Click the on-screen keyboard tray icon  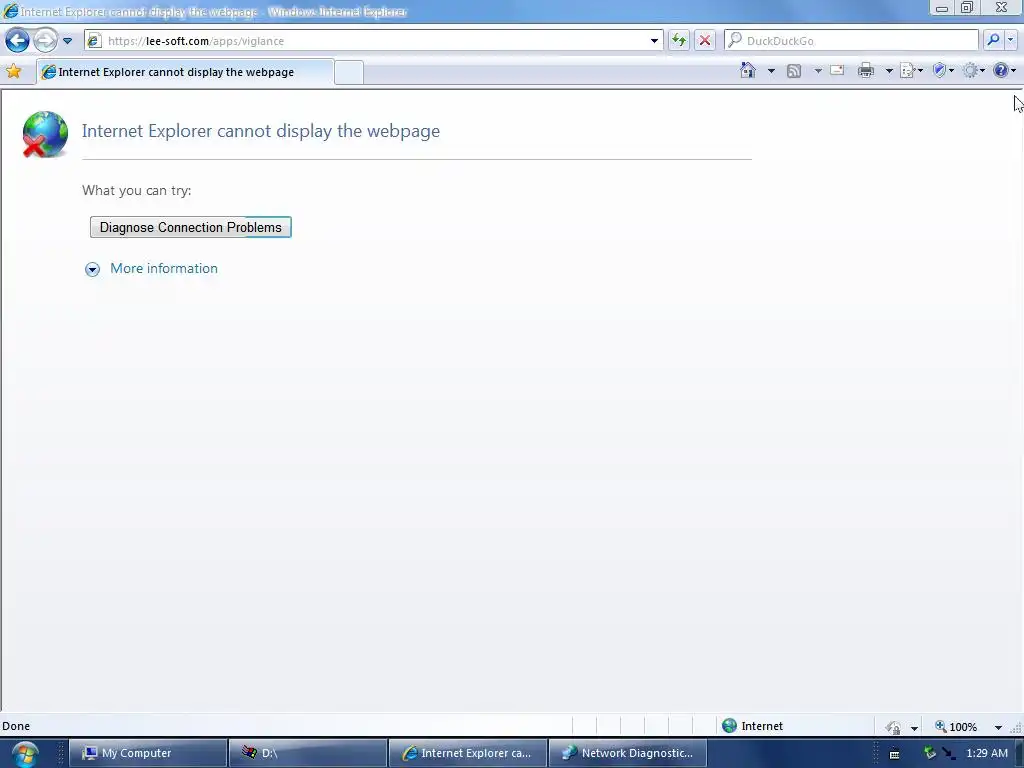(x=895, y=754)
